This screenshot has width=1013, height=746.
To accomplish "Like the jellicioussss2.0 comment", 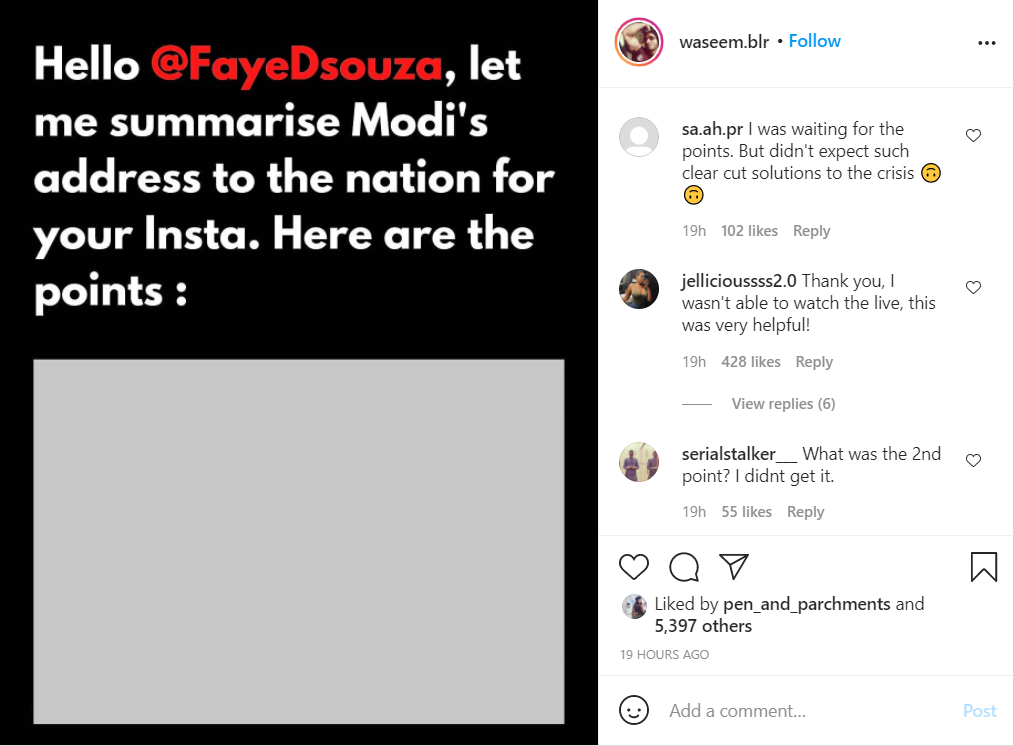I will [x=973, y=288].
